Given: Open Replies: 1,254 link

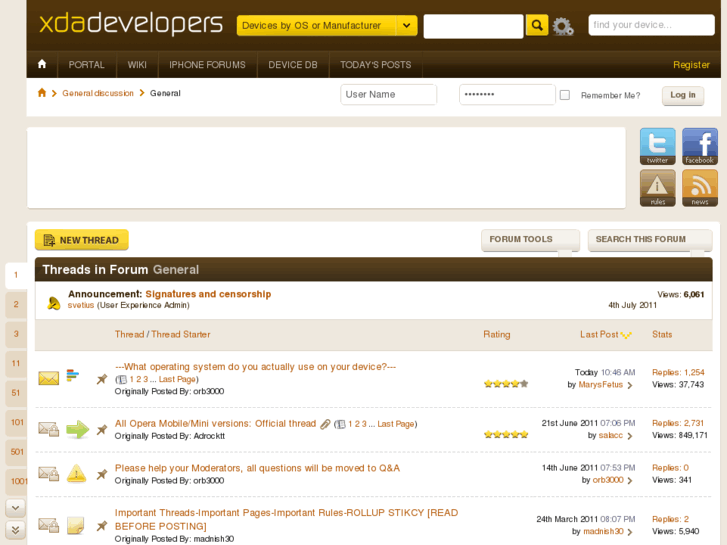Looking at the screenshot, I should pyautogui.click(x=678, y=372).
